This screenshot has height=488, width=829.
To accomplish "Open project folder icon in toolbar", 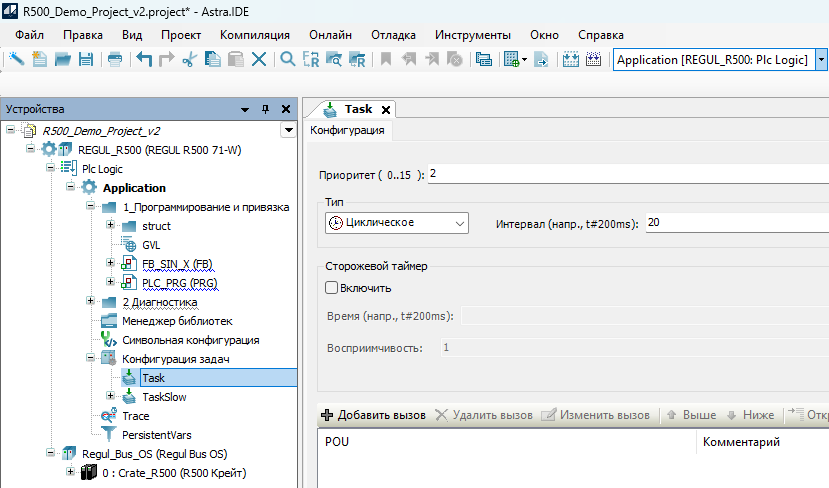I will pyautogui.click(x=62, y=60).
